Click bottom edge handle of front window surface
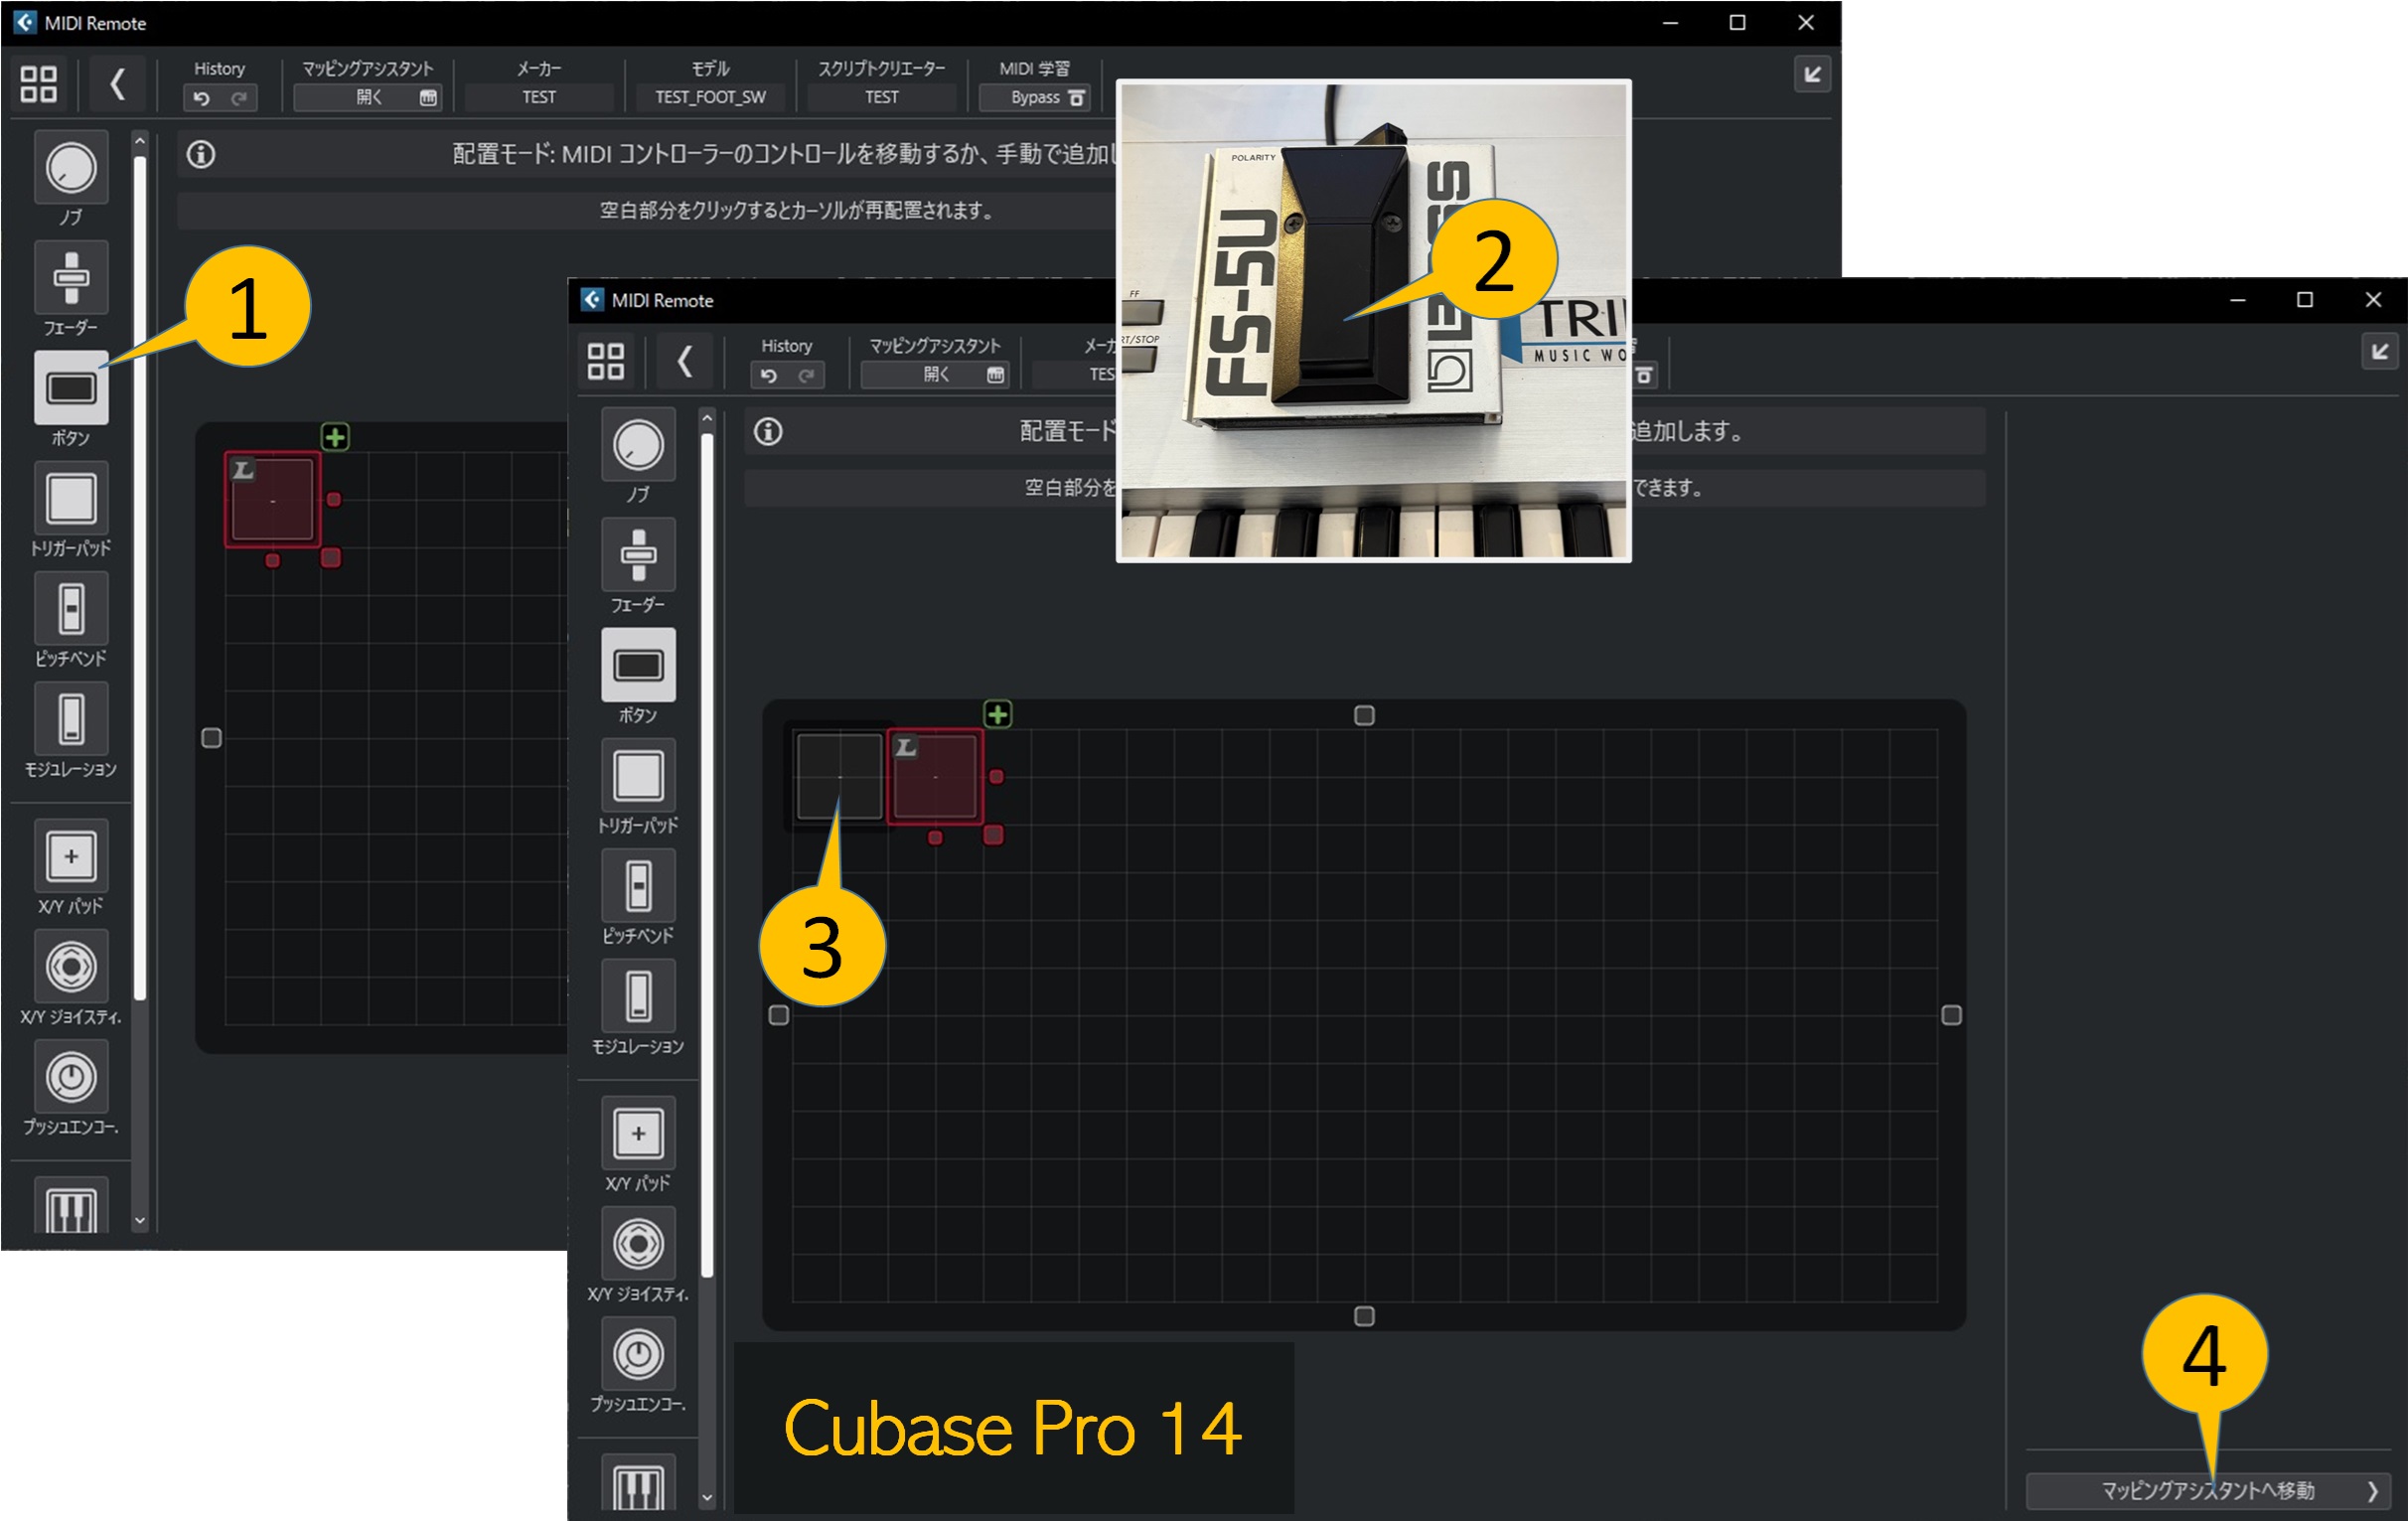Image resolution: width=2408 pixels, height=1521 pixels. click(1364, 1316)
